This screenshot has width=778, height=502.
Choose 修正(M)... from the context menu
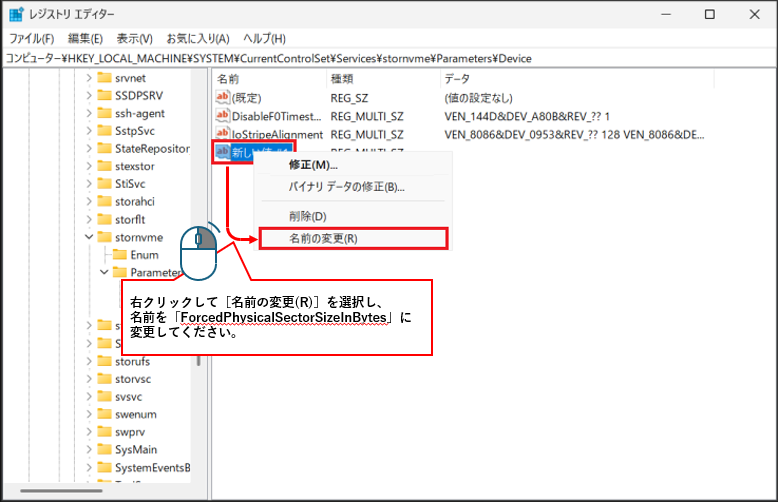tap(313, 165)
